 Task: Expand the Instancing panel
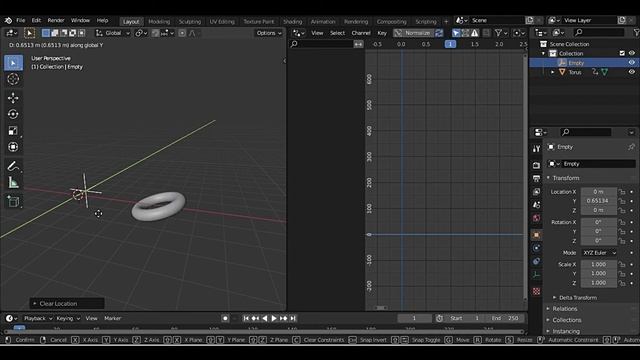coord(566,331)
